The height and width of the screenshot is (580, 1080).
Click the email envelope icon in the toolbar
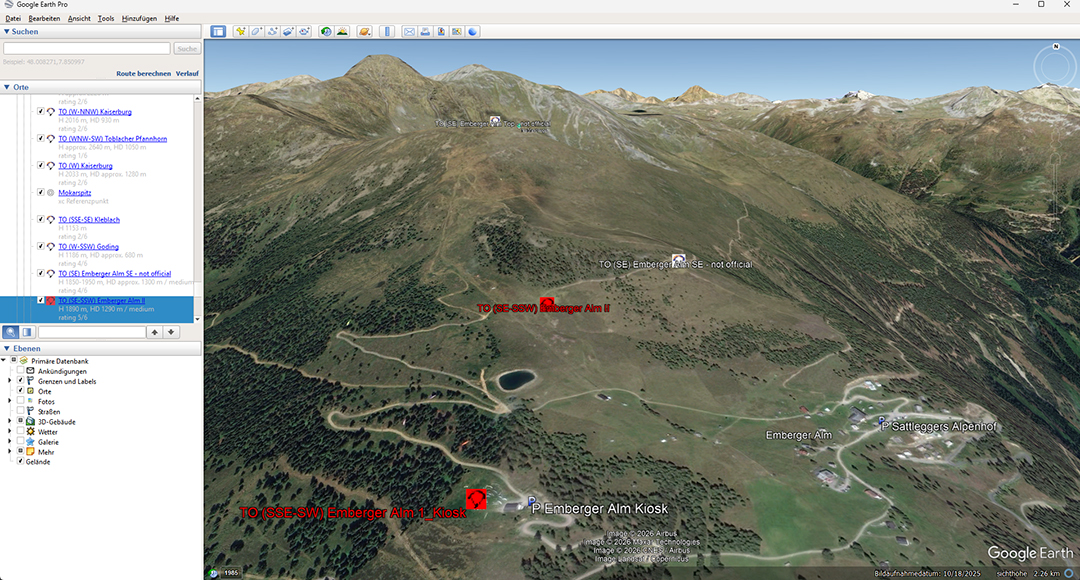coord(409,31)
